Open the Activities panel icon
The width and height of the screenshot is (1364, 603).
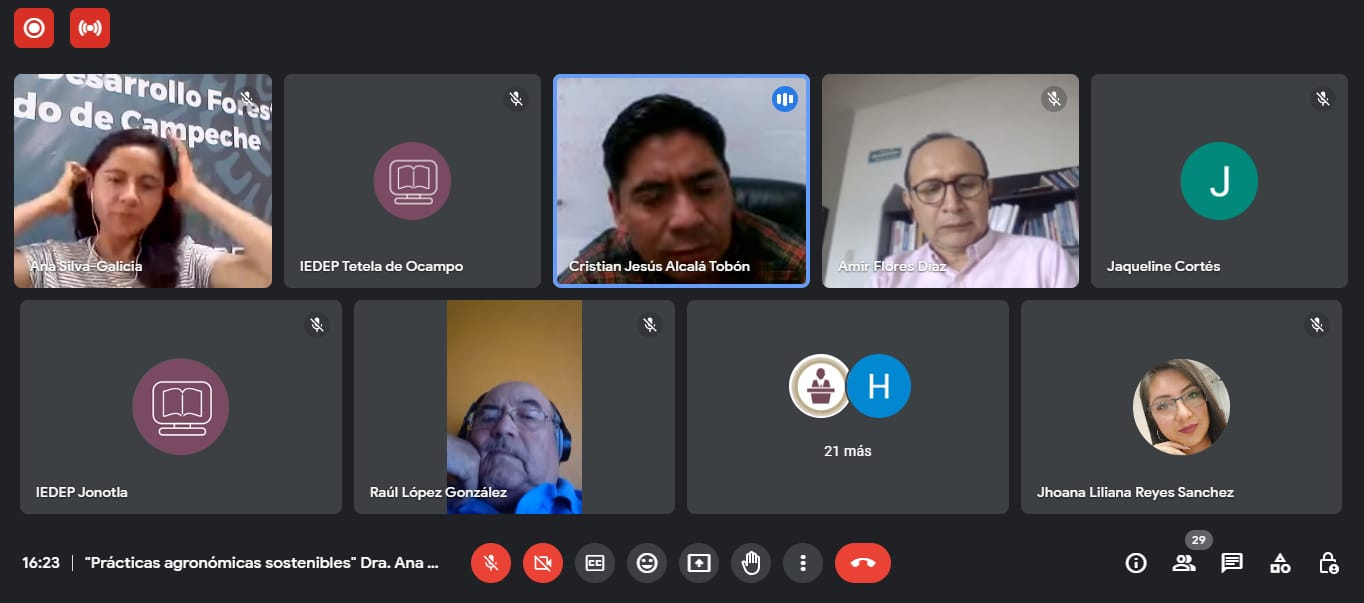[x=1280, y=563]
